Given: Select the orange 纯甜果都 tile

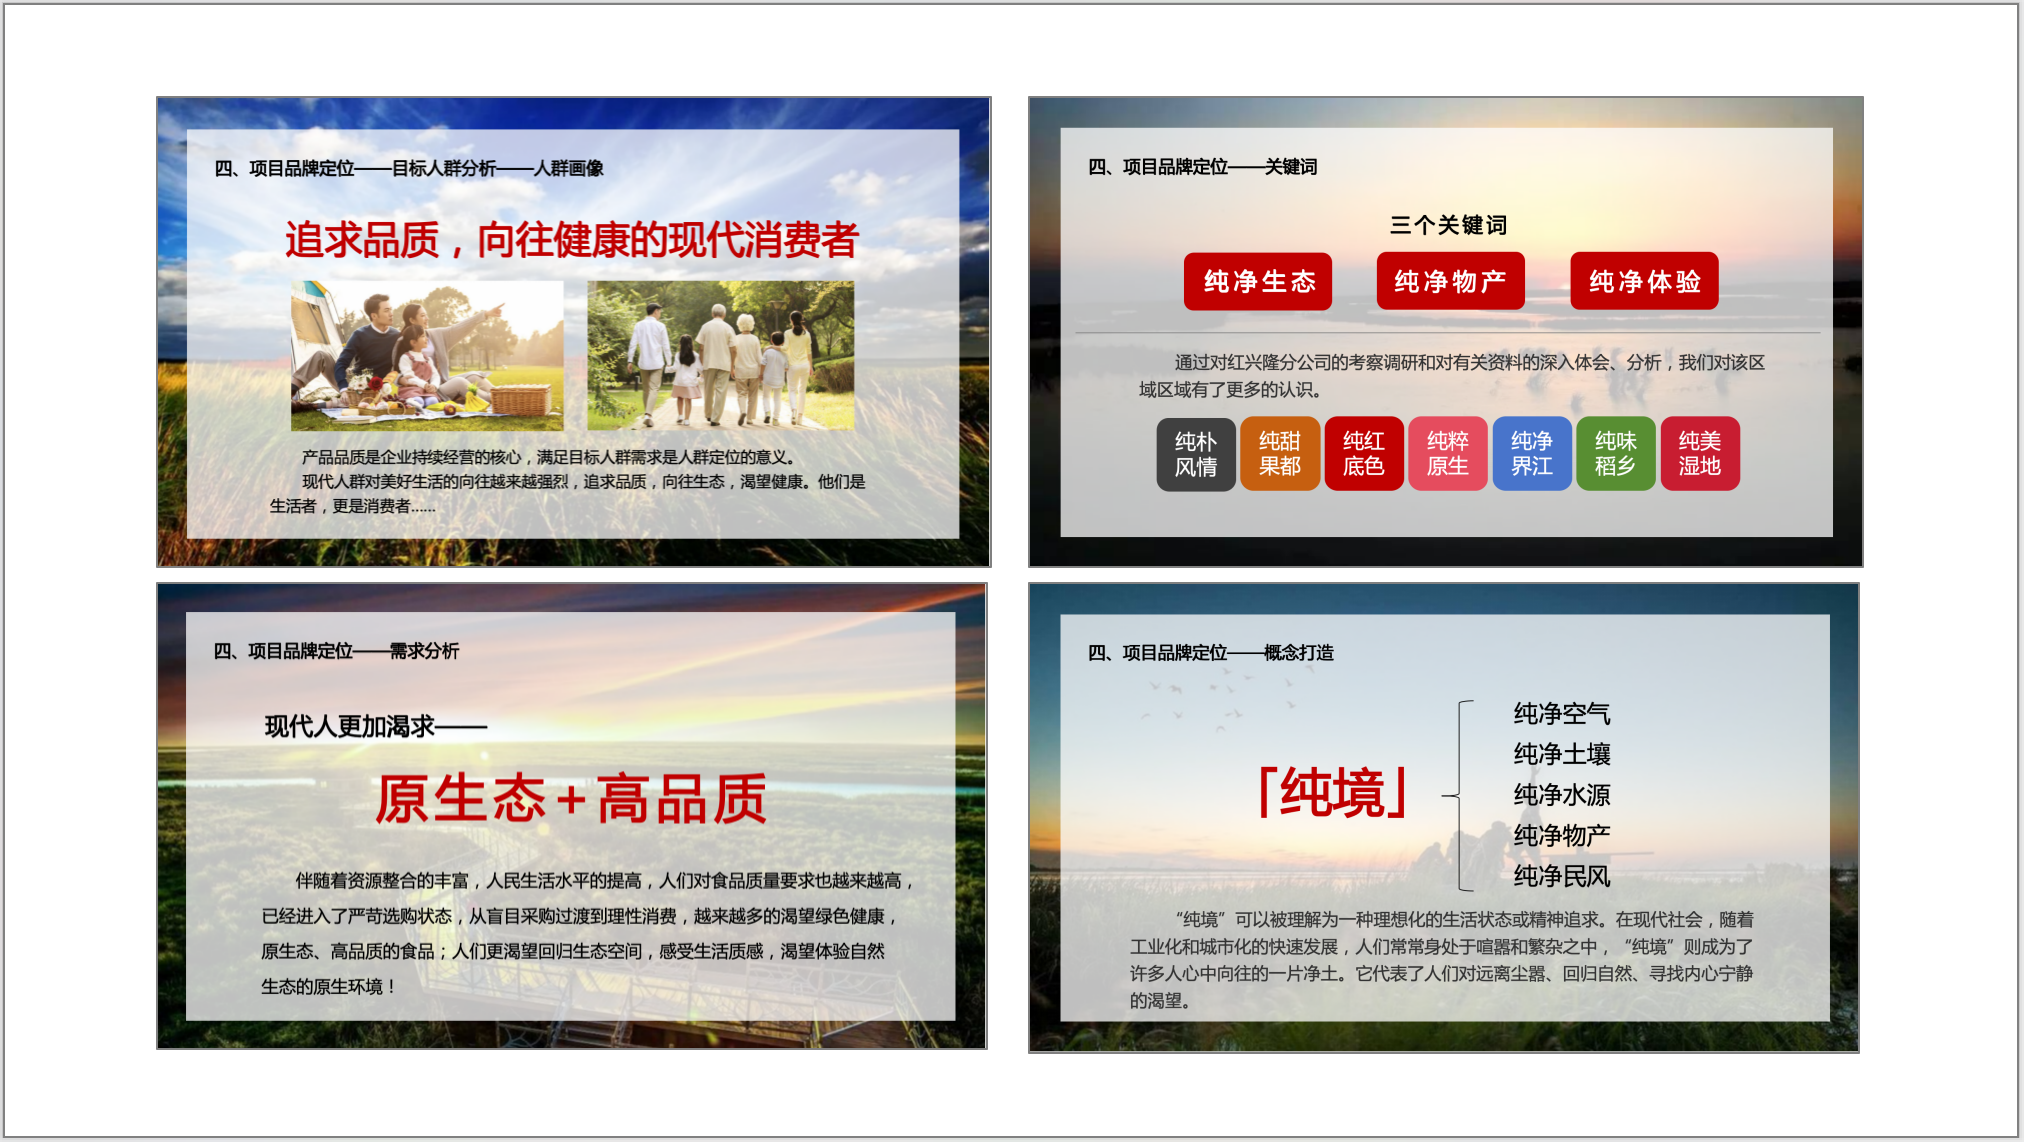Looking at the screenshot, I should coord(1280,454).
